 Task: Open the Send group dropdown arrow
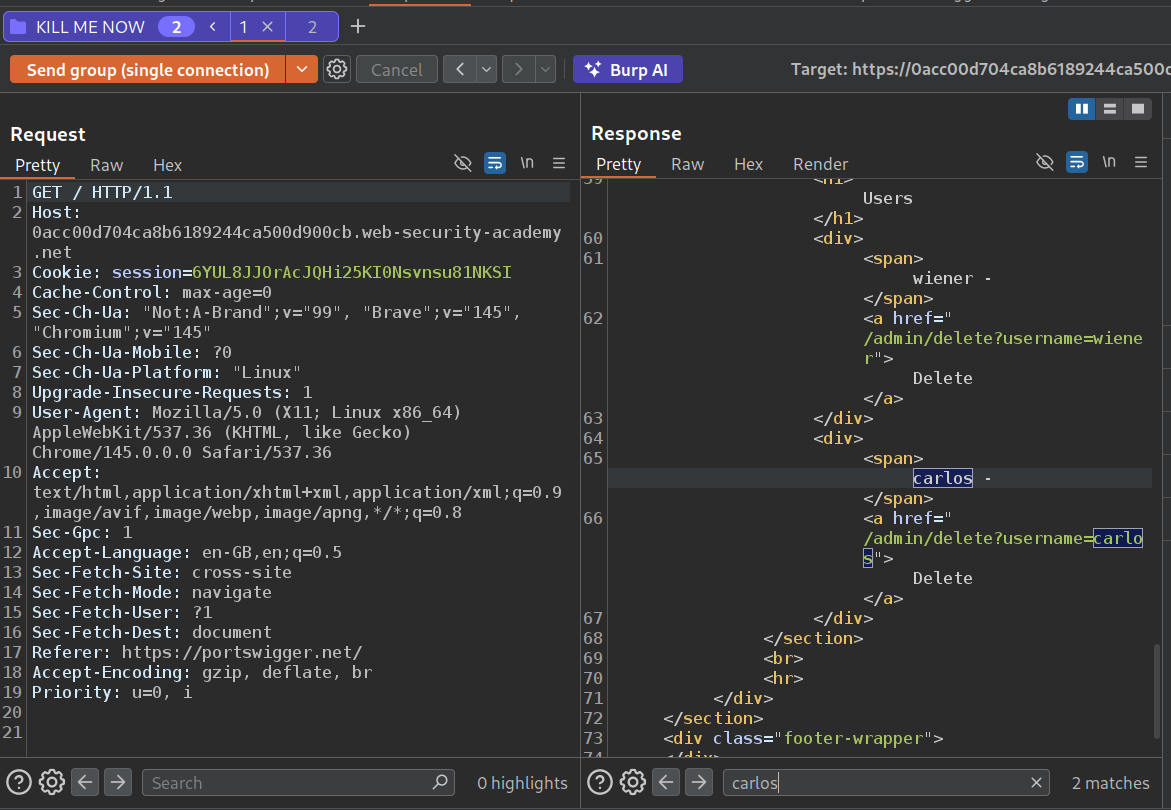(301, 70)
